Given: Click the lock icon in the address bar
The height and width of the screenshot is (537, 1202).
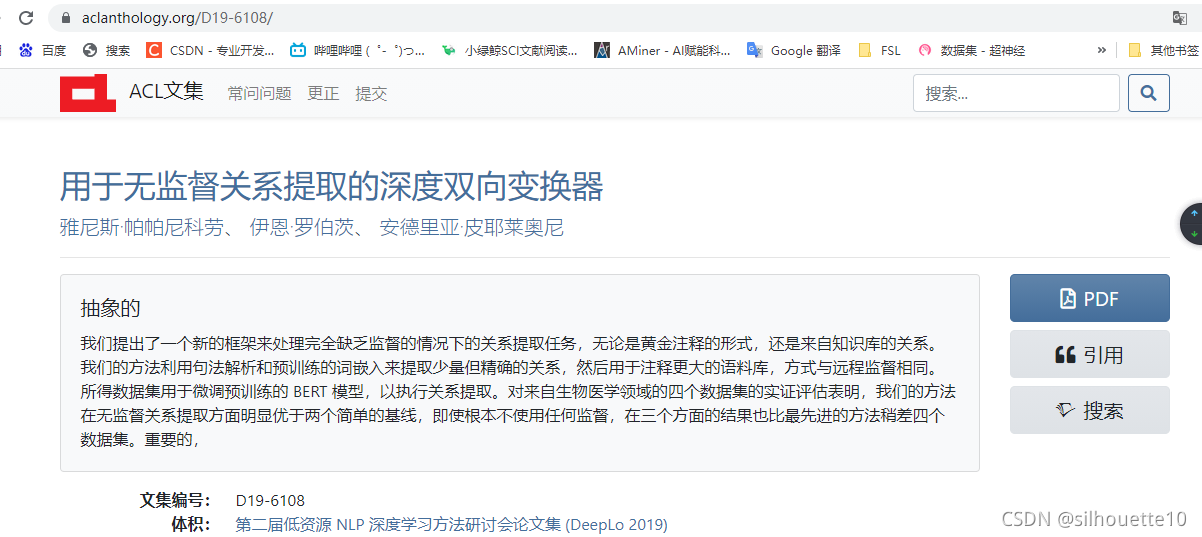Looking at the screenshot, I should pos(65,18).
